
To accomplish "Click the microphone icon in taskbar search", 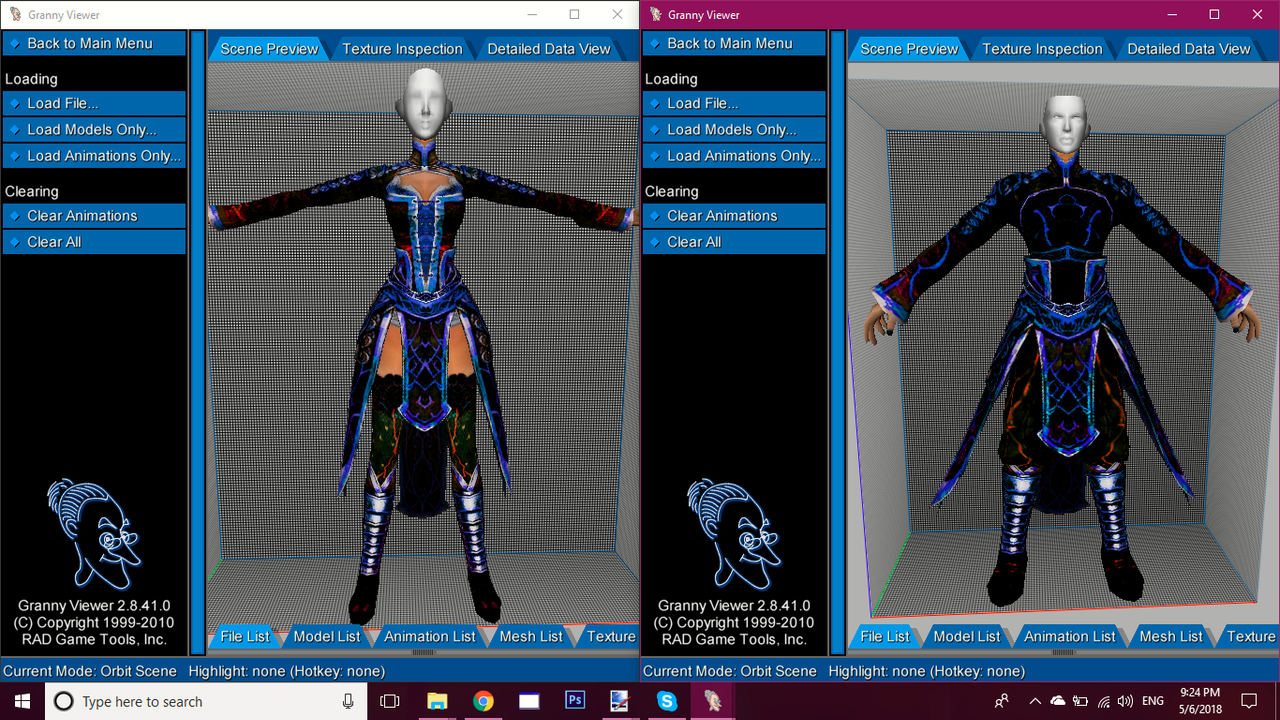I will point(348,702).
